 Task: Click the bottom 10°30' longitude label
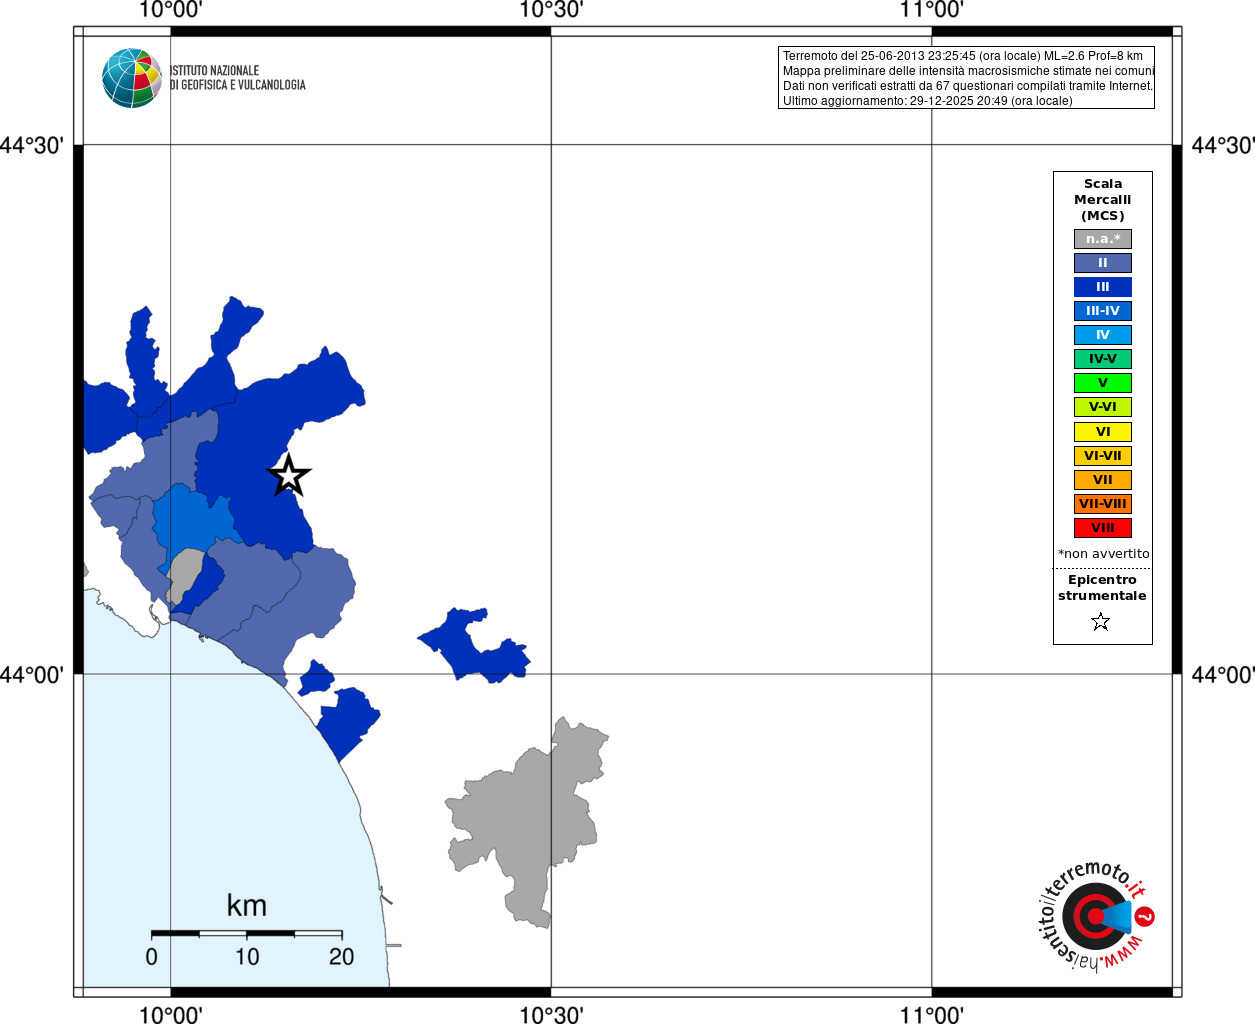[x=551, y=1015]
